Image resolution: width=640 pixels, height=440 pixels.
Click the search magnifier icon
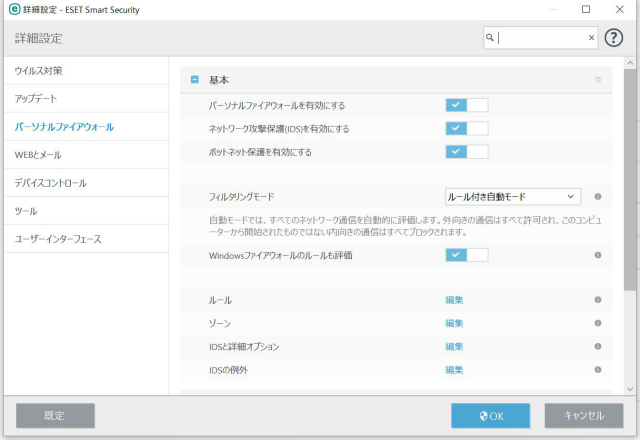coord(490,38)
